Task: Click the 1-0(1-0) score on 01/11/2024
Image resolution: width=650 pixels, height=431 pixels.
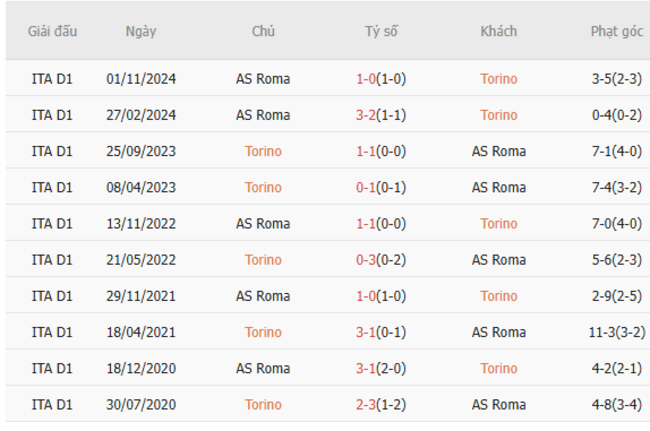Action: pyautogui.click(x=381, y=79)
